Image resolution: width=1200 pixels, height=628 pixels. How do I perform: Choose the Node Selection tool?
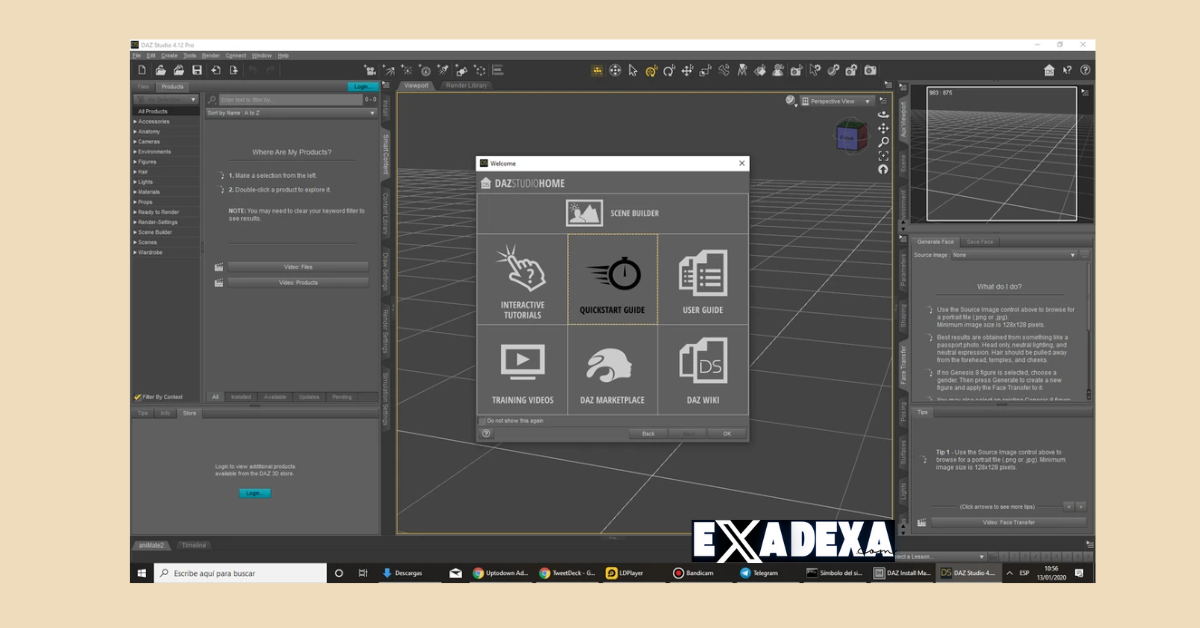632,70
